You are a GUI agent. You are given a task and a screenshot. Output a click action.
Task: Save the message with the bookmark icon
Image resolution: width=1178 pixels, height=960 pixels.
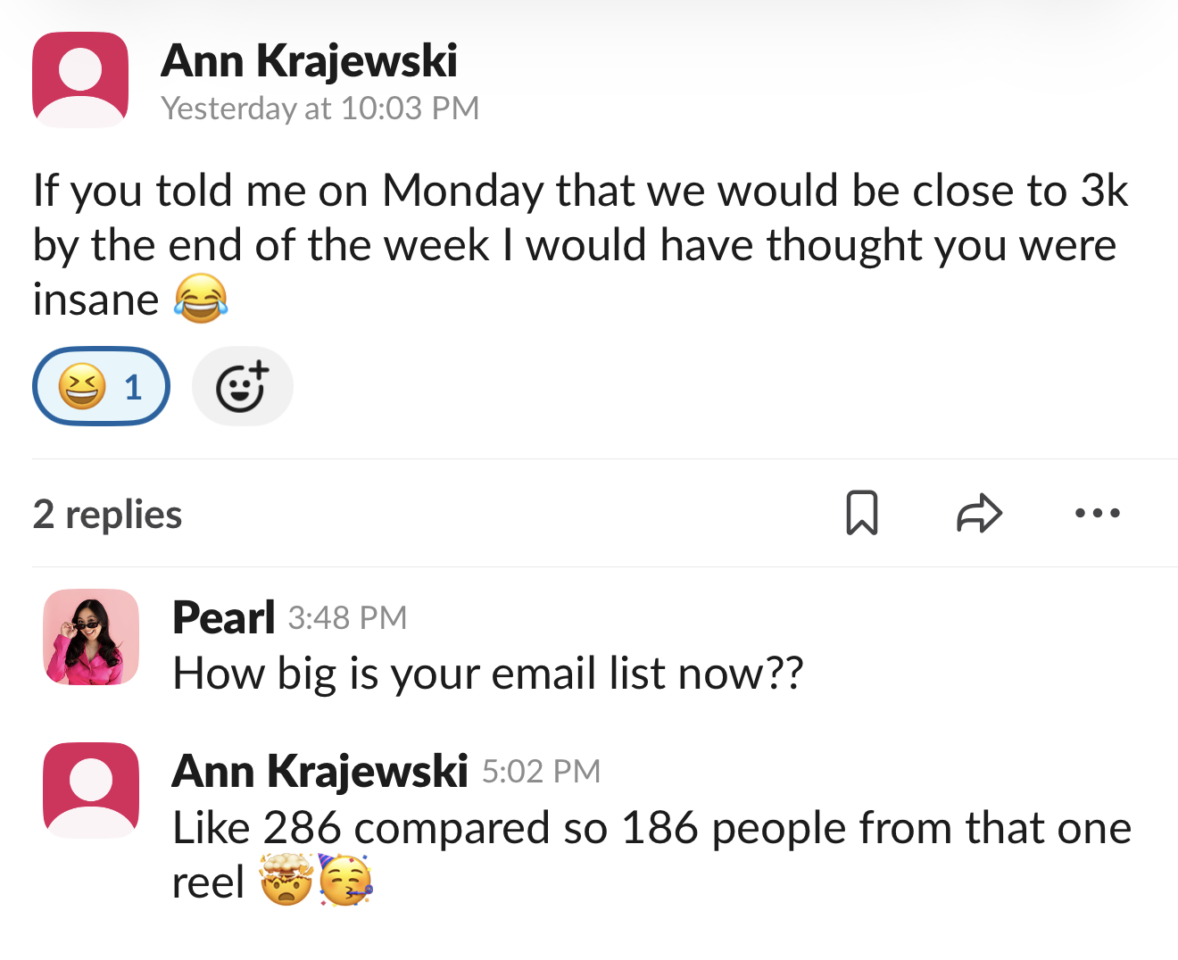point(861,514)
